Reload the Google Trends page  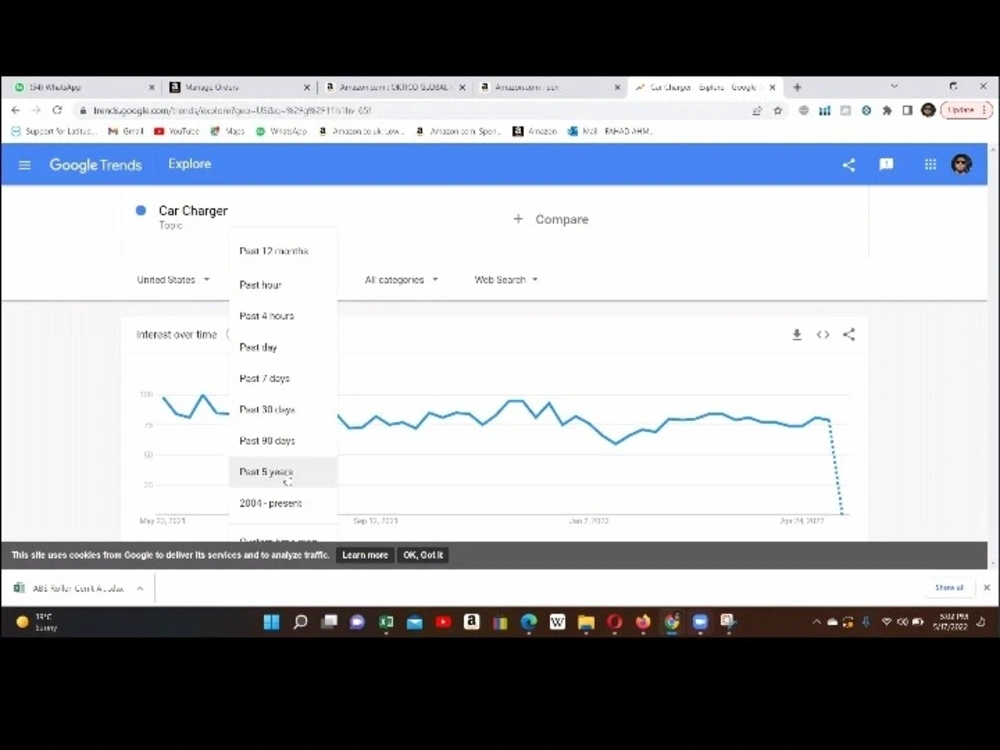[57, 110]
